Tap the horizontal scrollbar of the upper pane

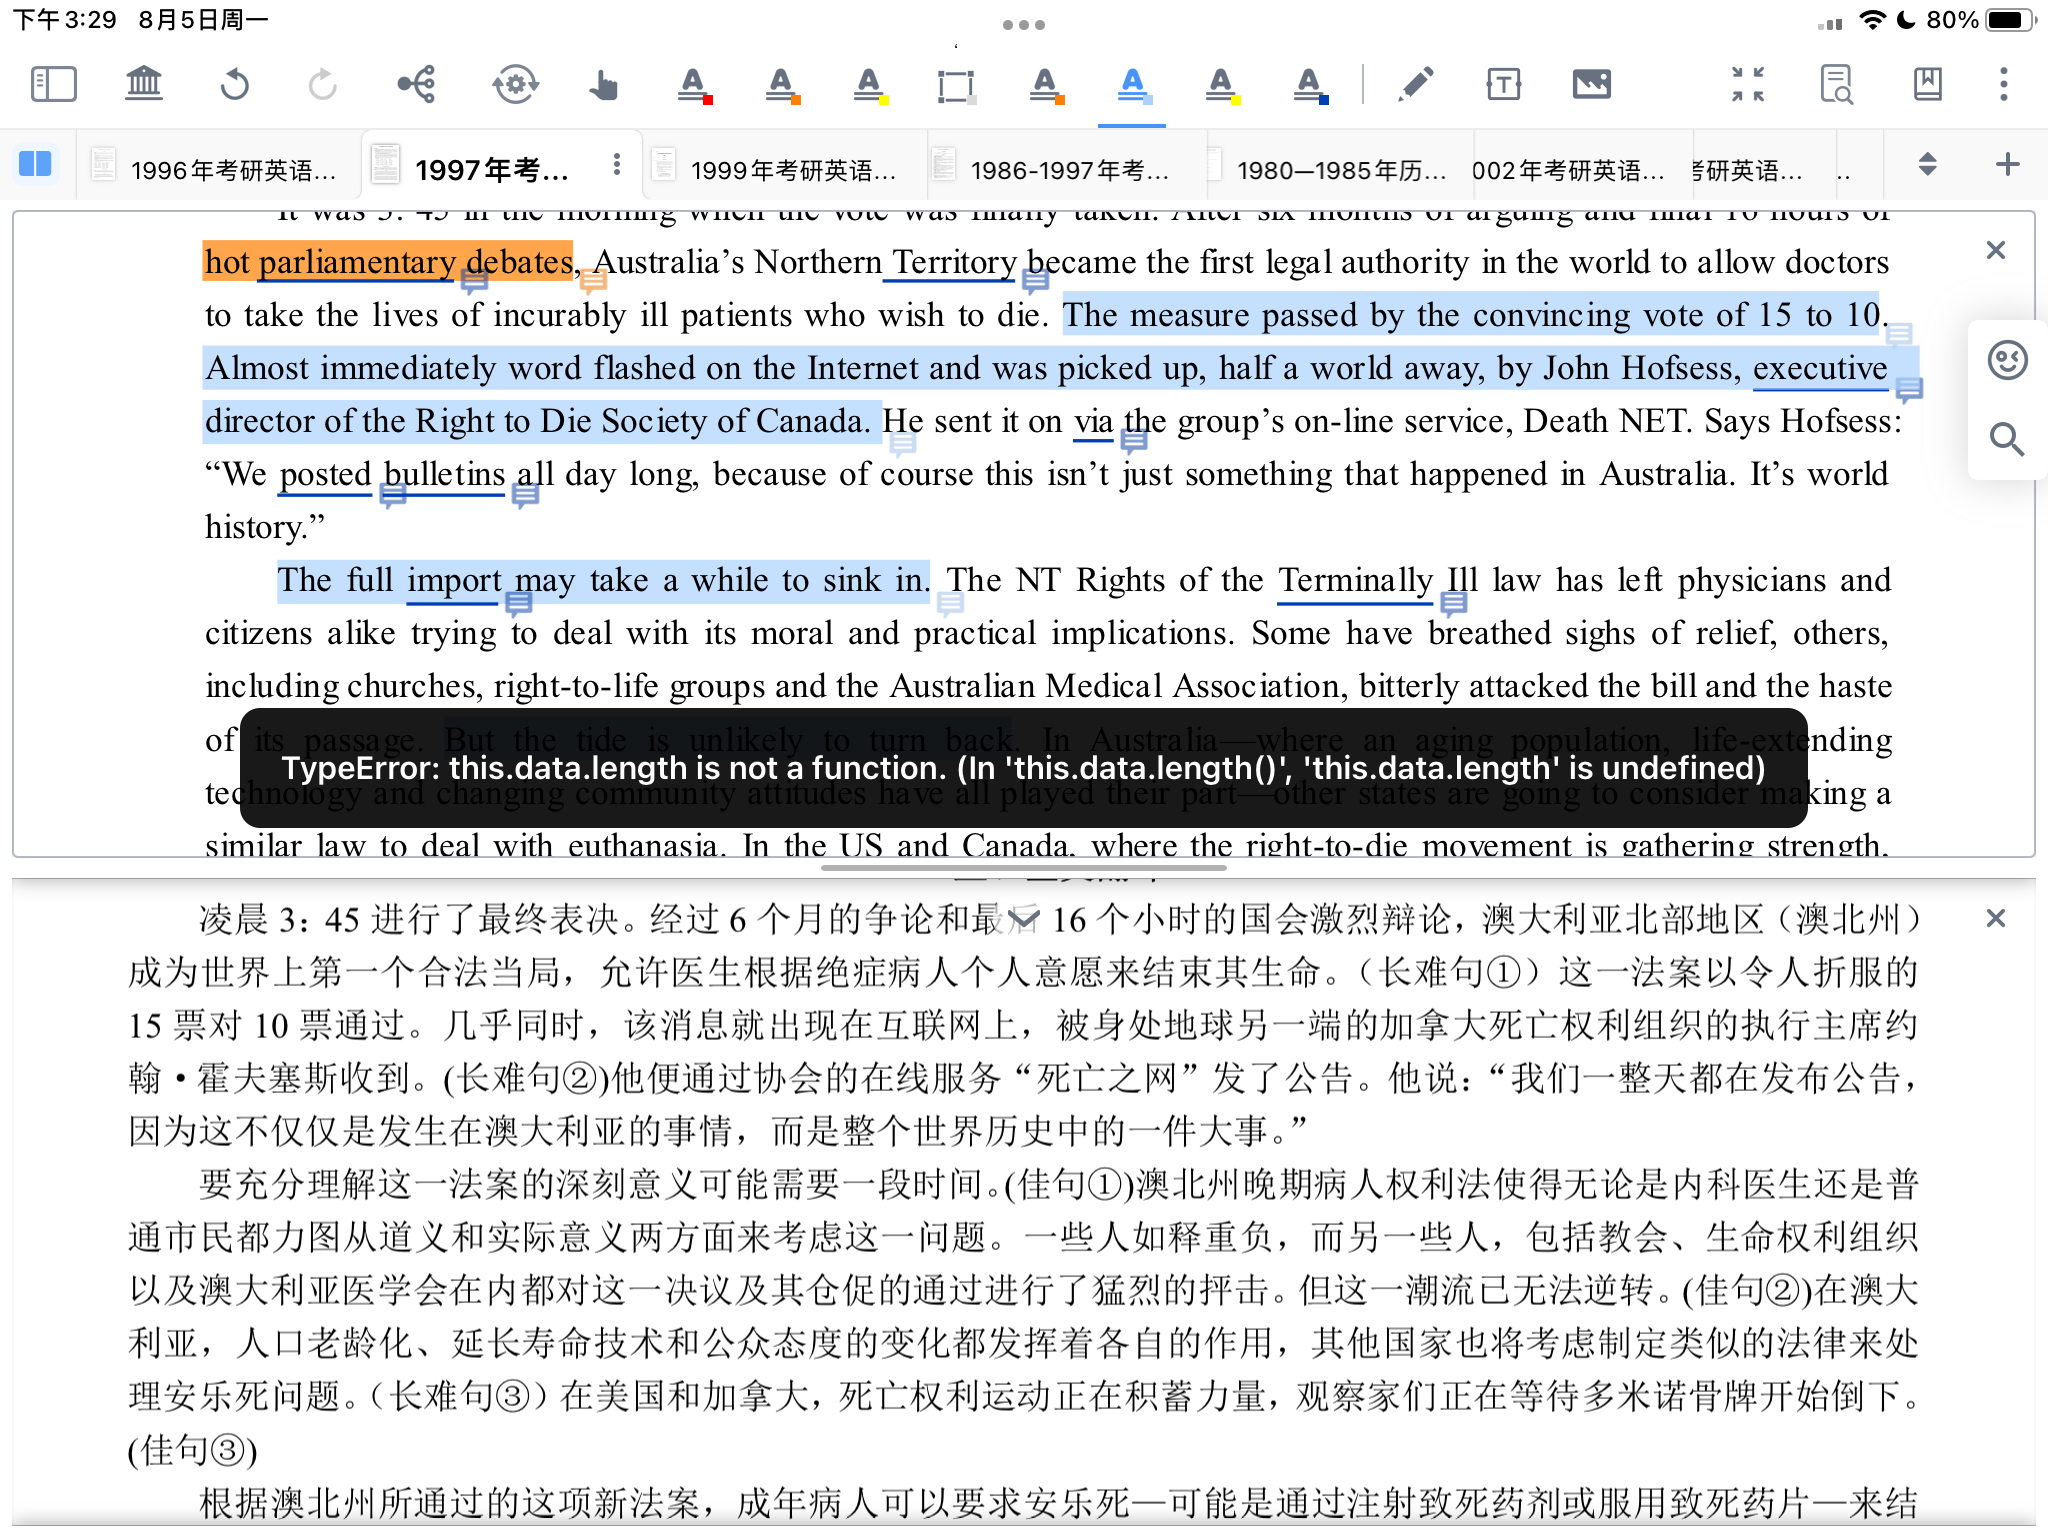tap(1024, 867)
